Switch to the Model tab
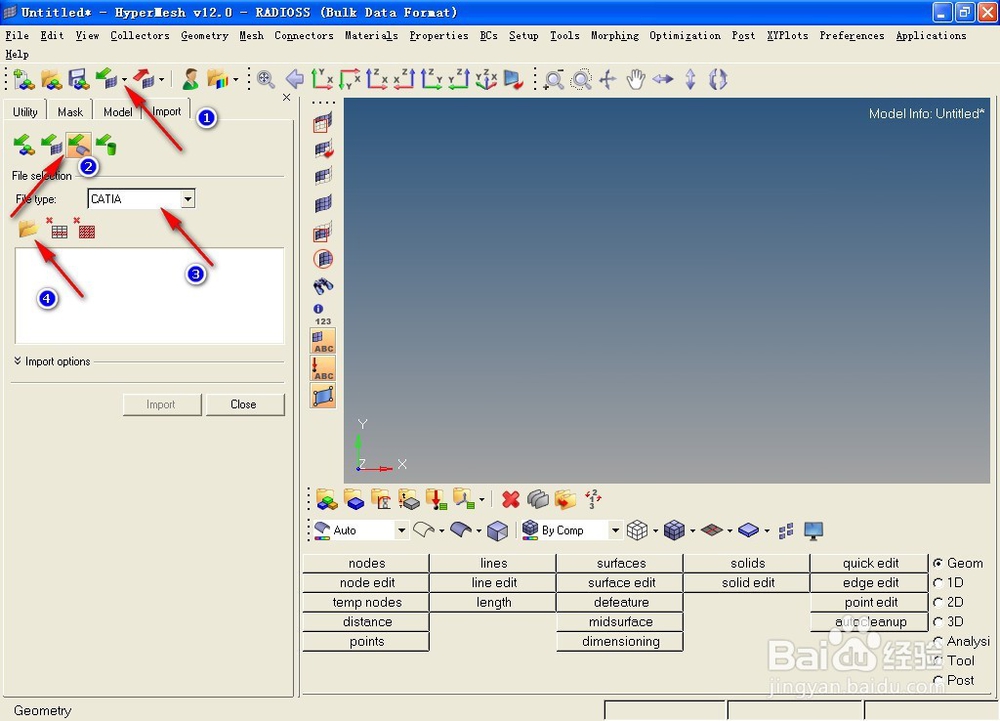Screen dimensions: 1000x721 pyautogui.click(x=118, y=112)
